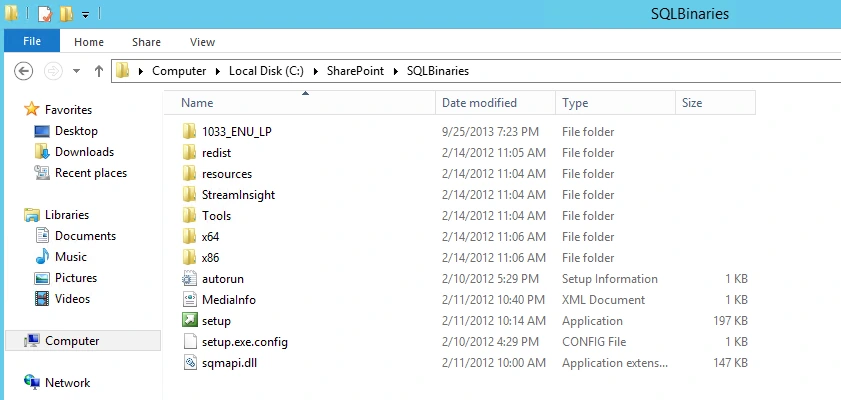Expand the arrow after SharePoint in address bar

click(396, 71)
